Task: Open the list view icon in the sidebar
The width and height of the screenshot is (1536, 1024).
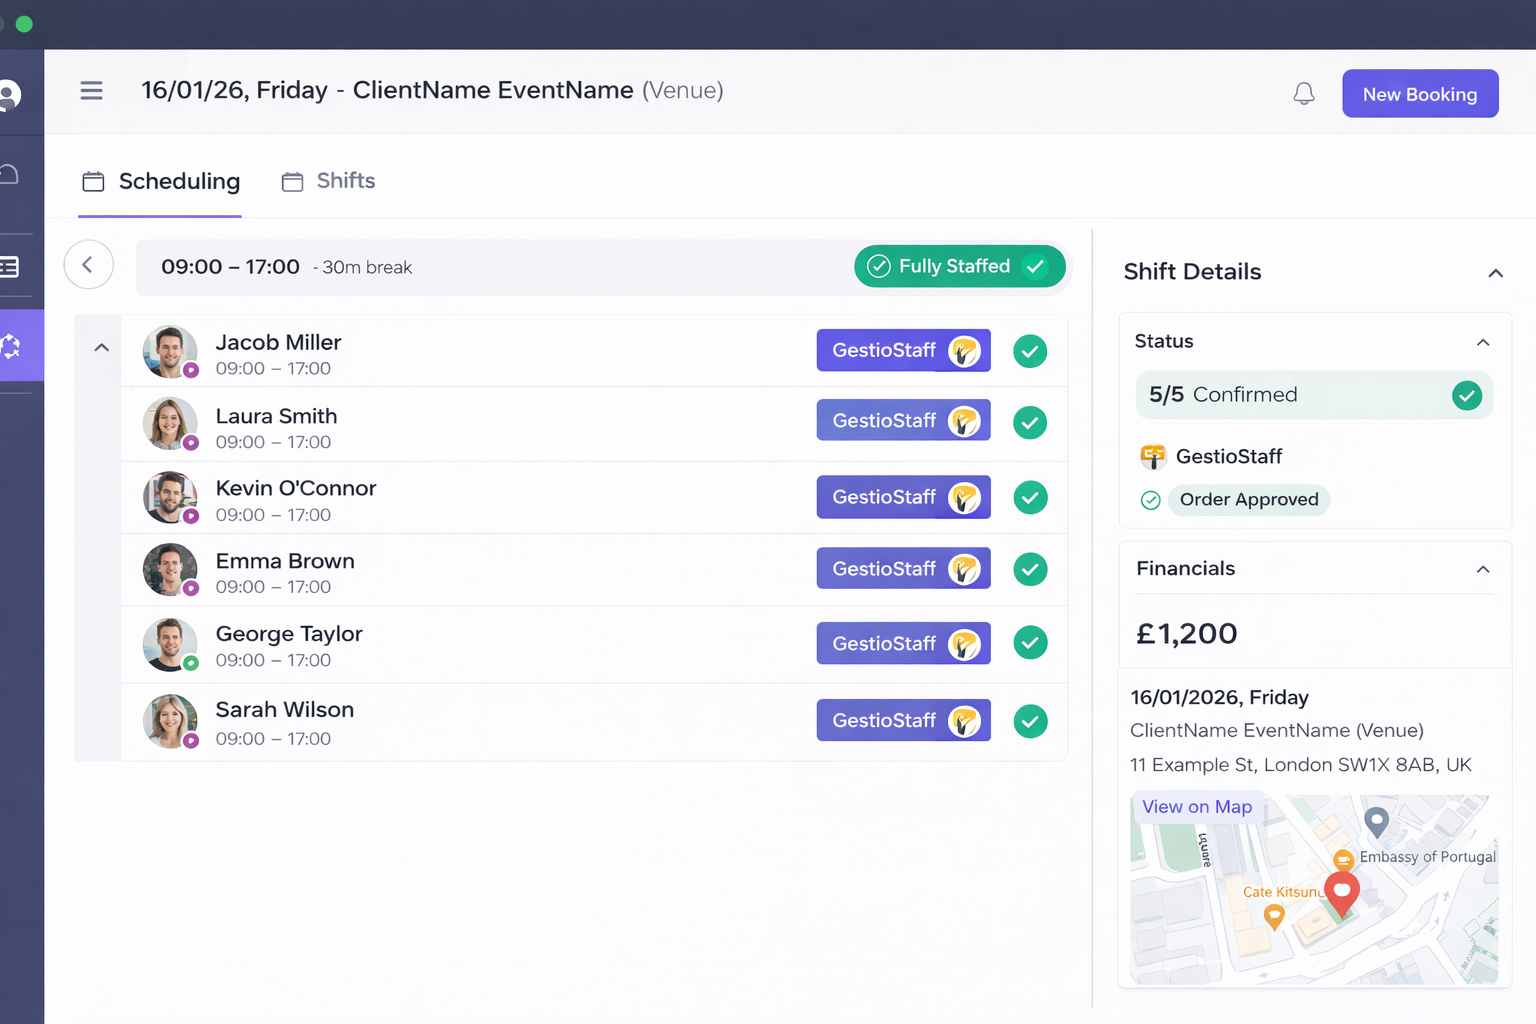Action: pyautogui.click(x=9, y=266)
